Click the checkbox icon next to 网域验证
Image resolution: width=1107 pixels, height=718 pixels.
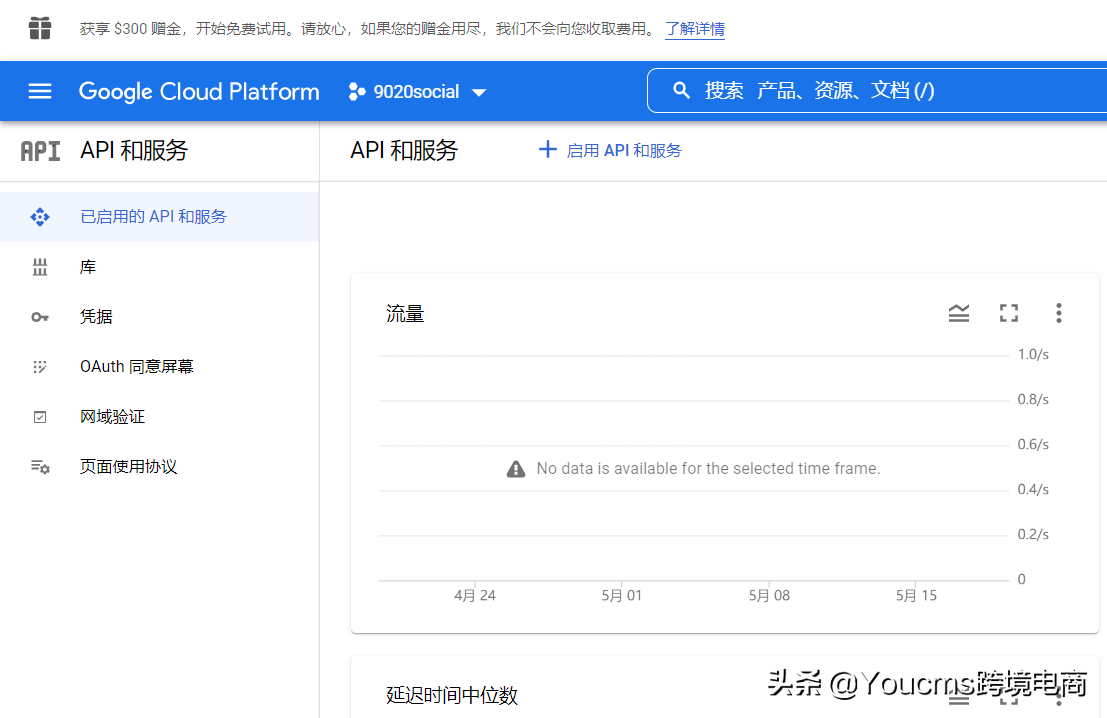click(40, 417)
